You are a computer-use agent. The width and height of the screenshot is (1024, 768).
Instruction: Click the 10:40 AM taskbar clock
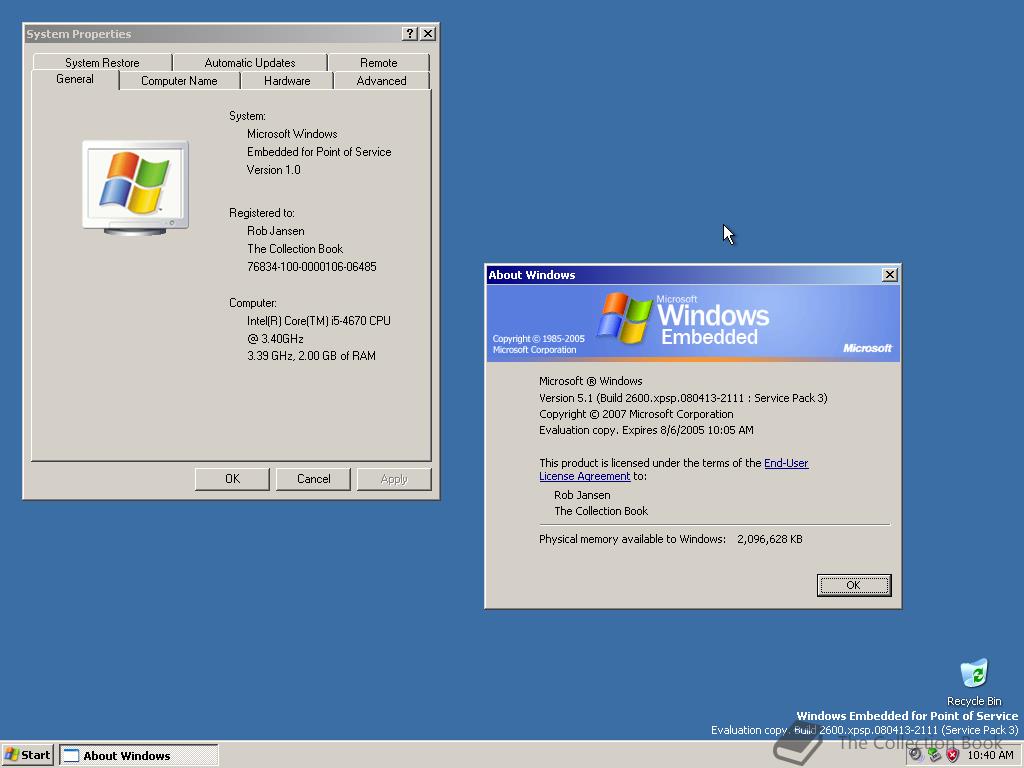(x=990, y=755)
